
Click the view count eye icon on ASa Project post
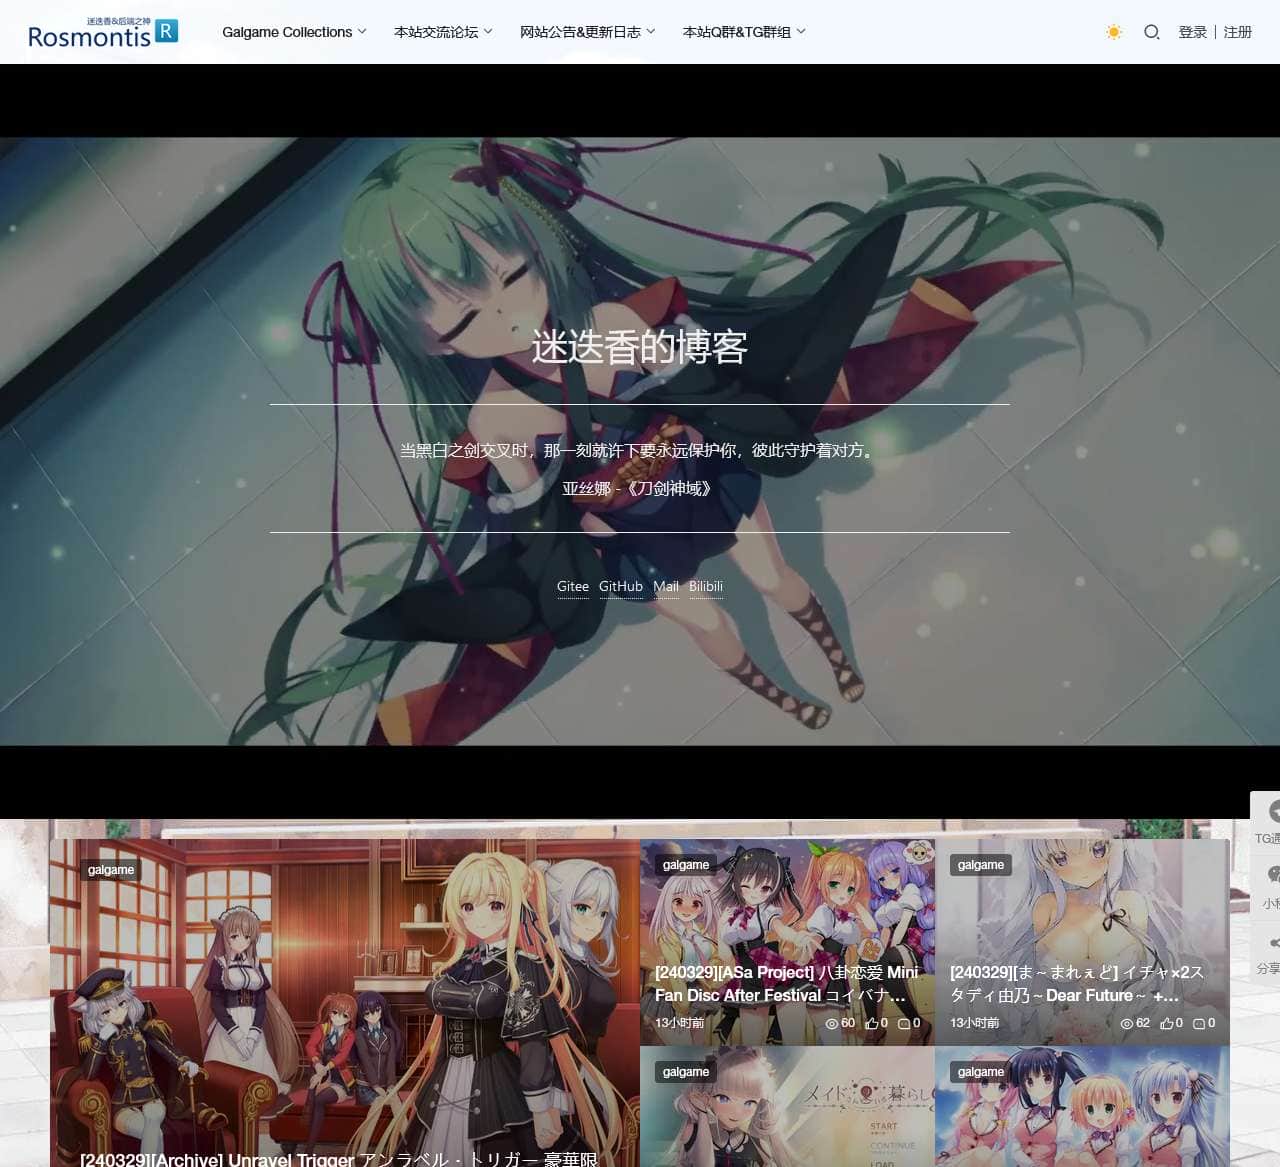(x=831, y=1024)
